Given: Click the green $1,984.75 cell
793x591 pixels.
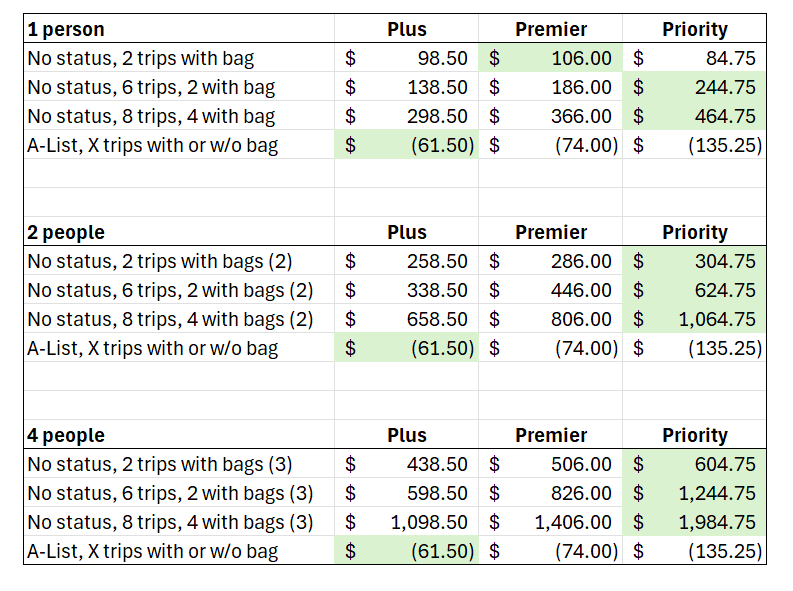Looking at the screenshot, I should (x=694, y=522).
